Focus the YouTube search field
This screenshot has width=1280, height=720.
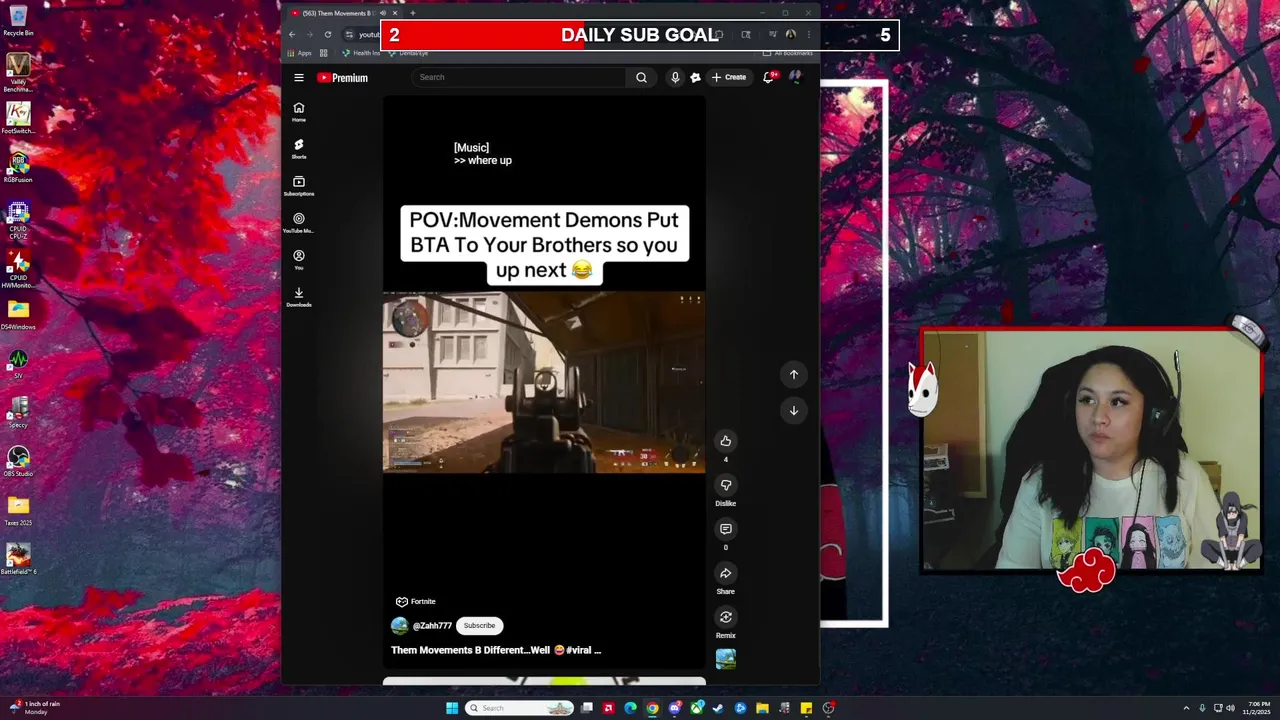pyautogui.click(x=520, y=77)
